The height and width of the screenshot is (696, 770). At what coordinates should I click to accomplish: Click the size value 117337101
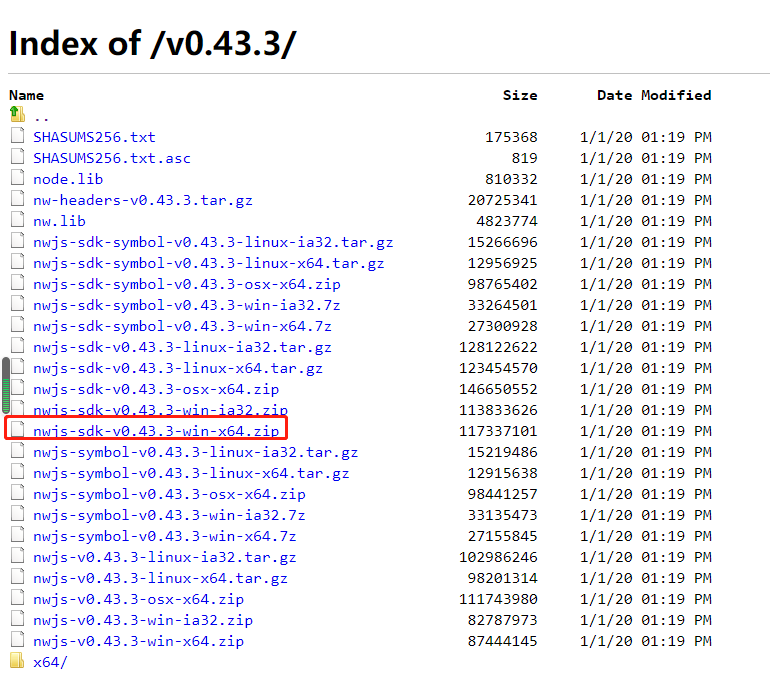coord(498,431)
